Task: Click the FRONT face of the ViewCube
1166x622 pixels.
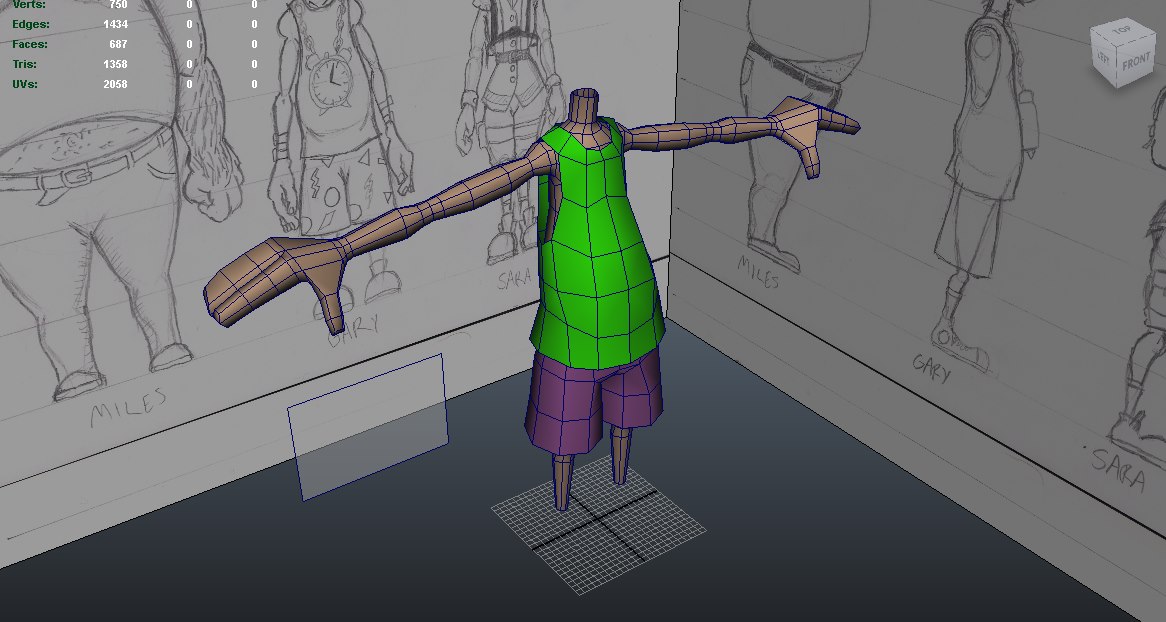Action: click(x=1136, y=63)
